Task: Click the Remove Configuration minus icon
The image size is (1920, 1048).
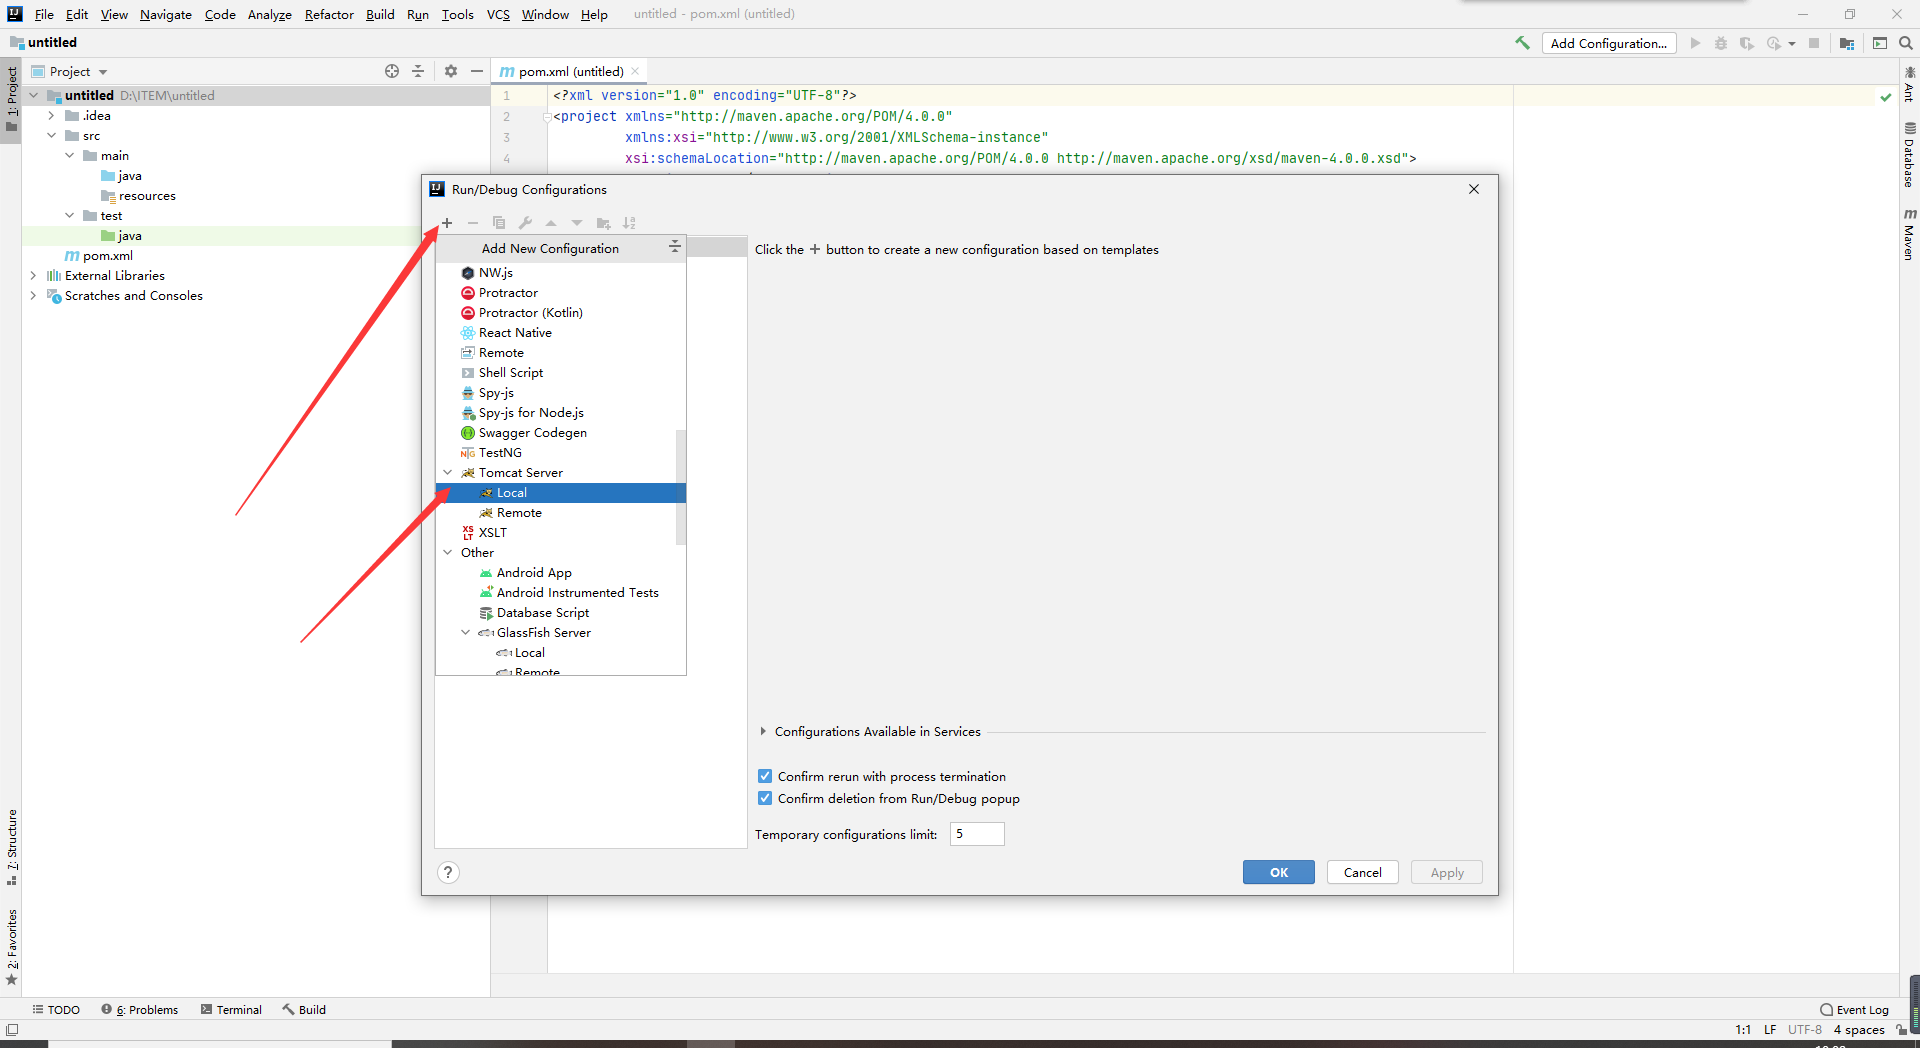Action: 473,223
